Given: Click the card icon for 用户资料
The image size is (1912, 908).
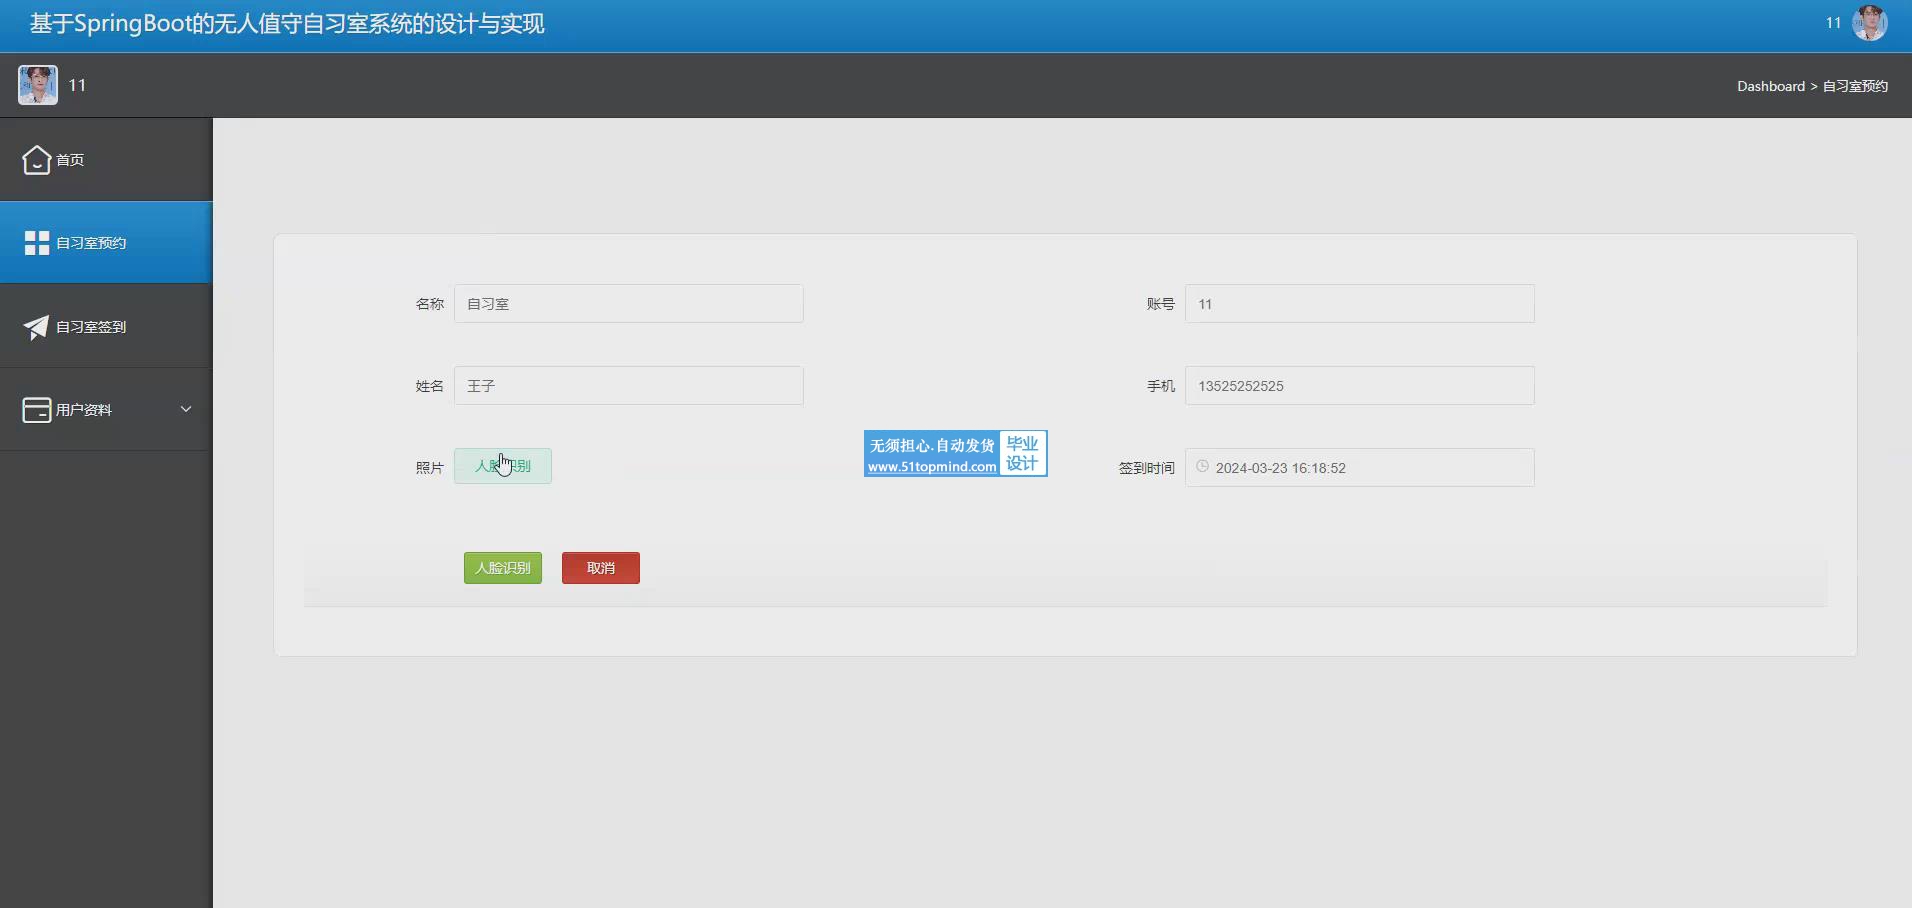Looking at the screenshot, I should pyautogui.click(x=37, y=410).
